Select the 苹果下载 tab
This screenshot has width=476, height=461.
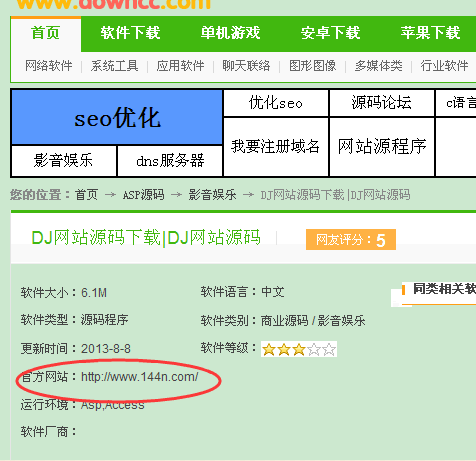point(430,33)
